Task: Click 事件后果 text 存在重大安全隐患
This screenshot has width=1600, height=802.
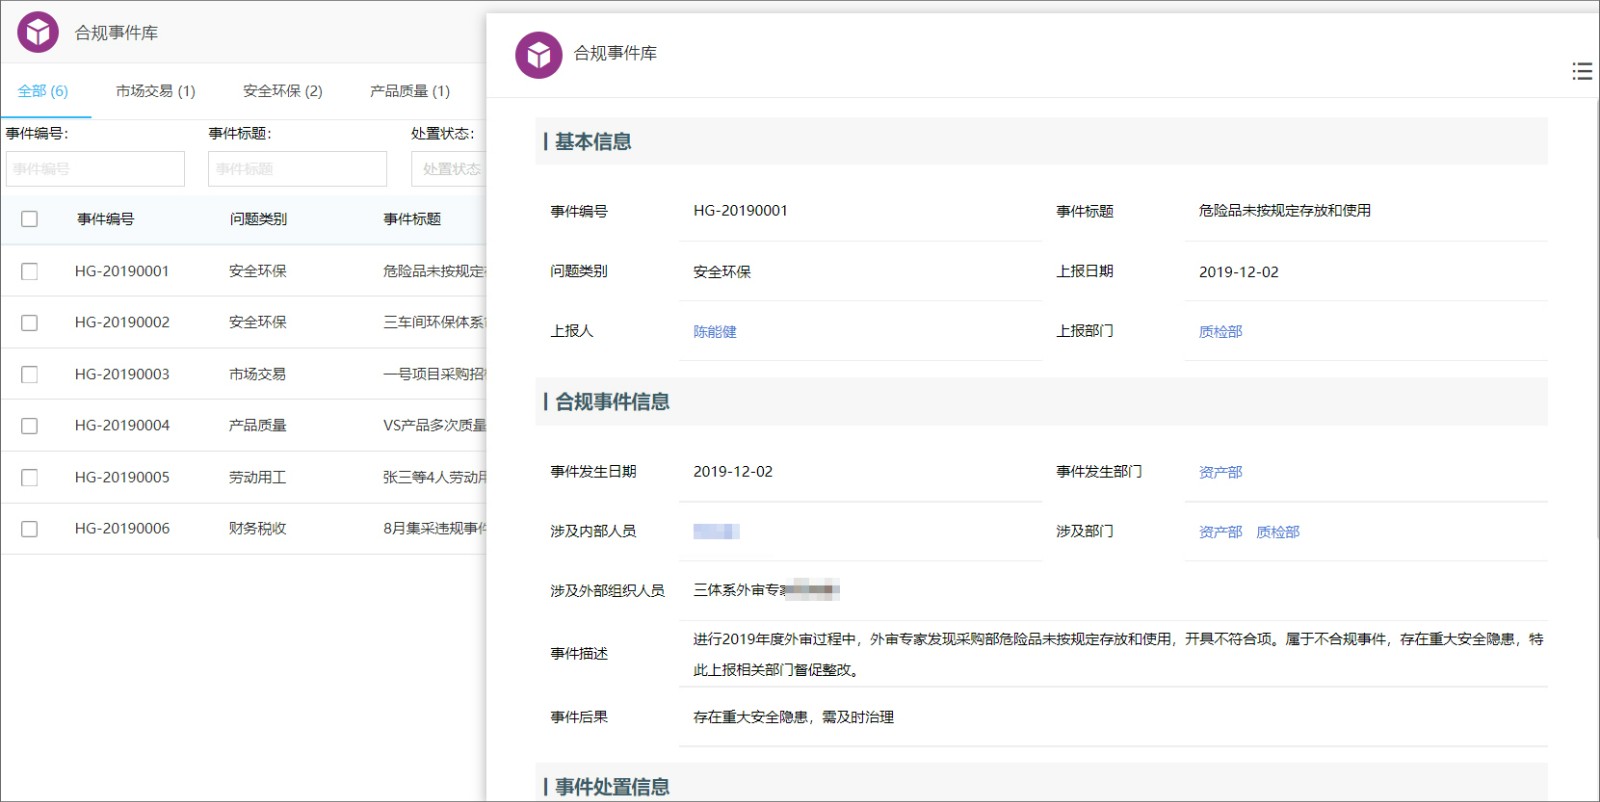Action: (x=750, y=717)
